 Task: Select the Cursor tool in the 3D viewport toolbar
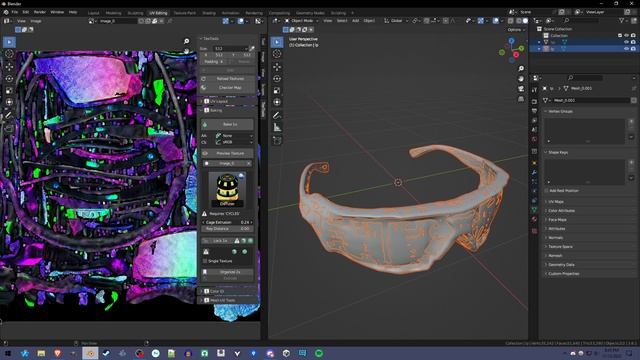click(277, 54)
